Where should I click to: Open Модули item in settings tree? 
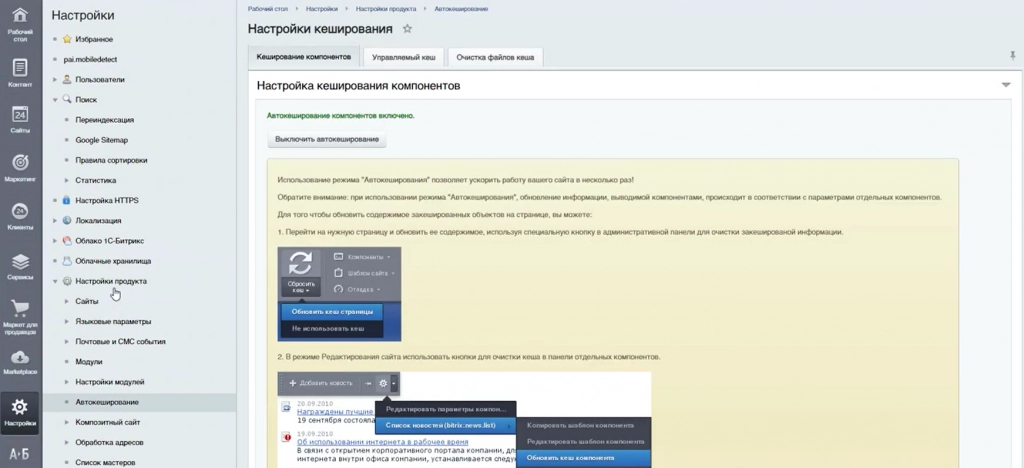(x=89, y=362)
